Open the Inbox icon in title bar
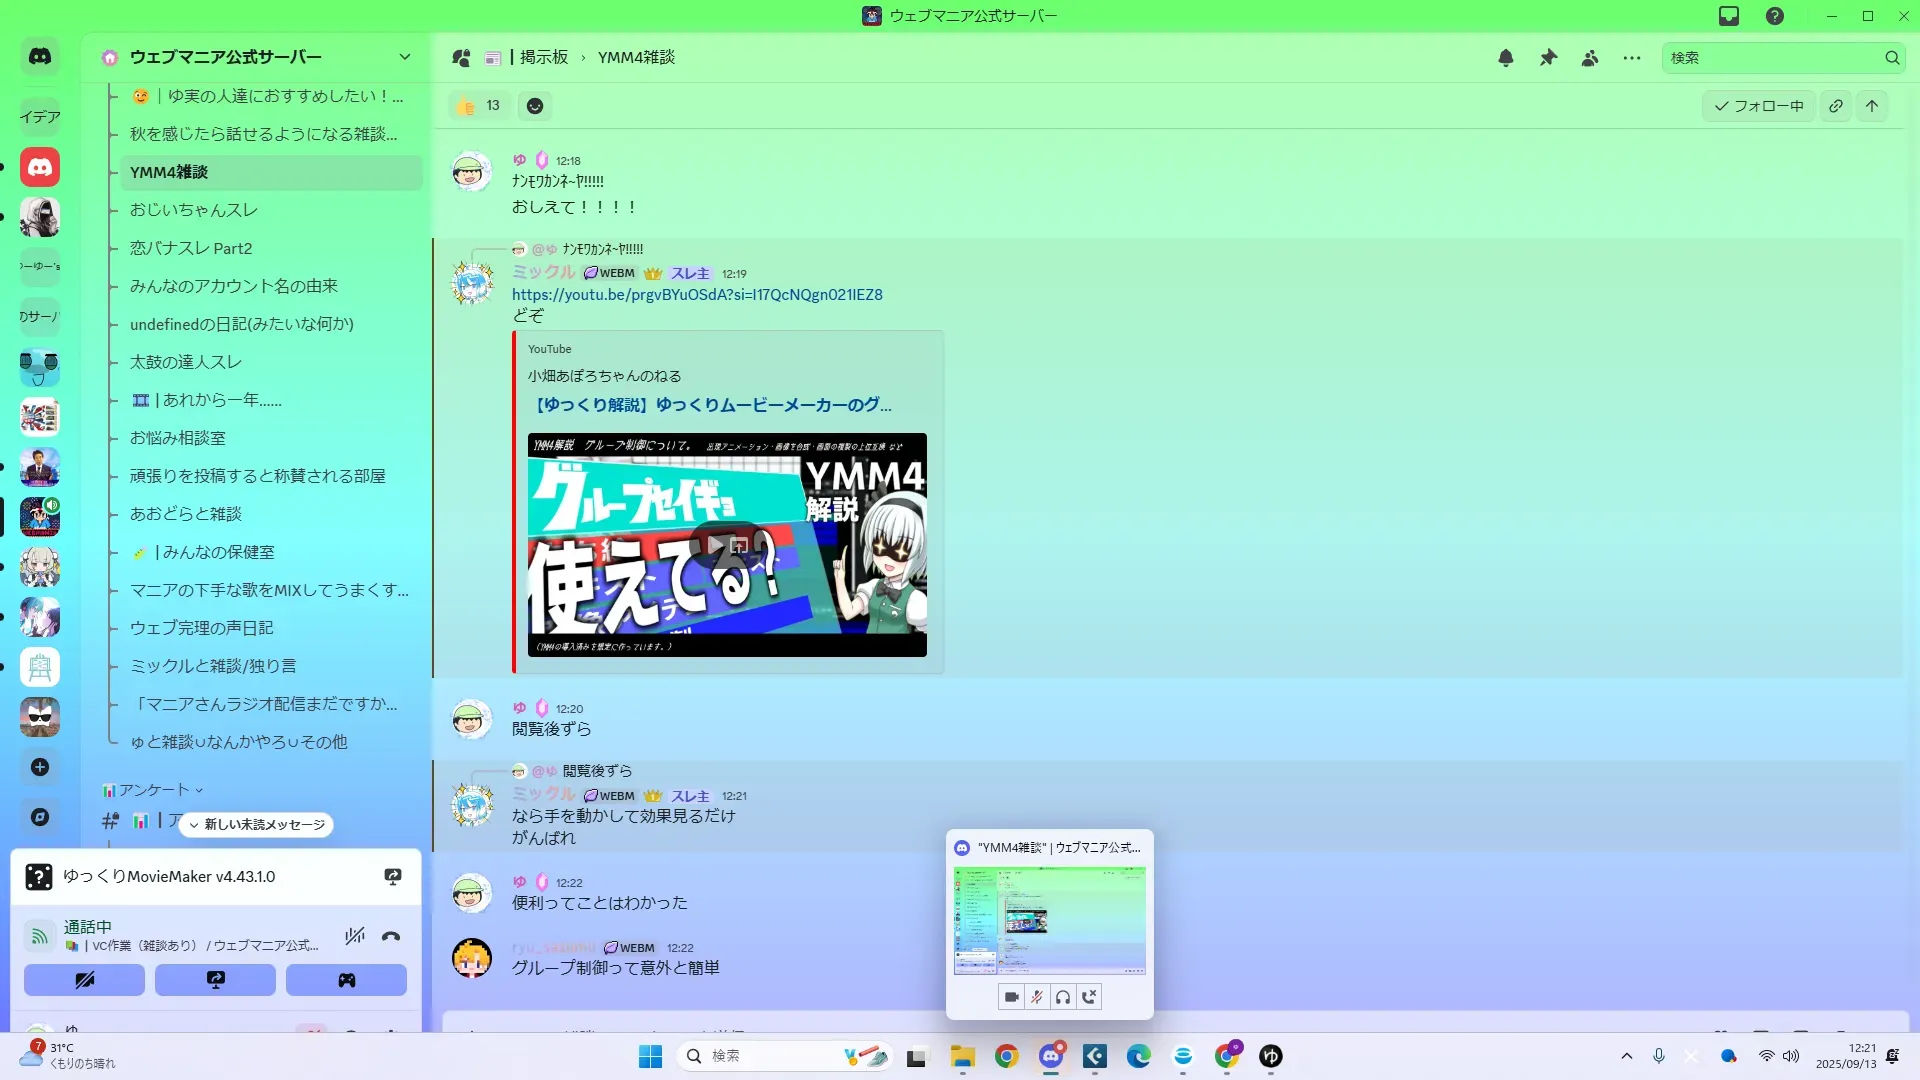This screenshot has width=1920, height=1080. [1729, 16]
